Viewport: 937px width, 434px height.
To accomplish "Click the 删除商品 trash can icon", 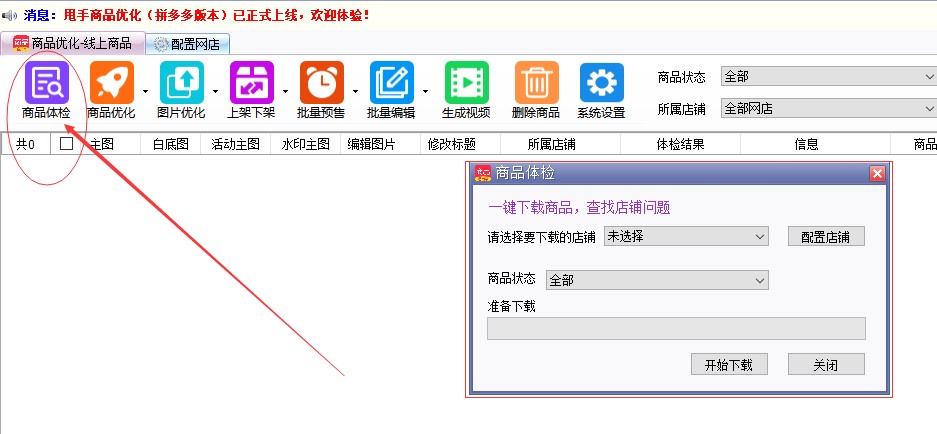I will tap(537, 82).
